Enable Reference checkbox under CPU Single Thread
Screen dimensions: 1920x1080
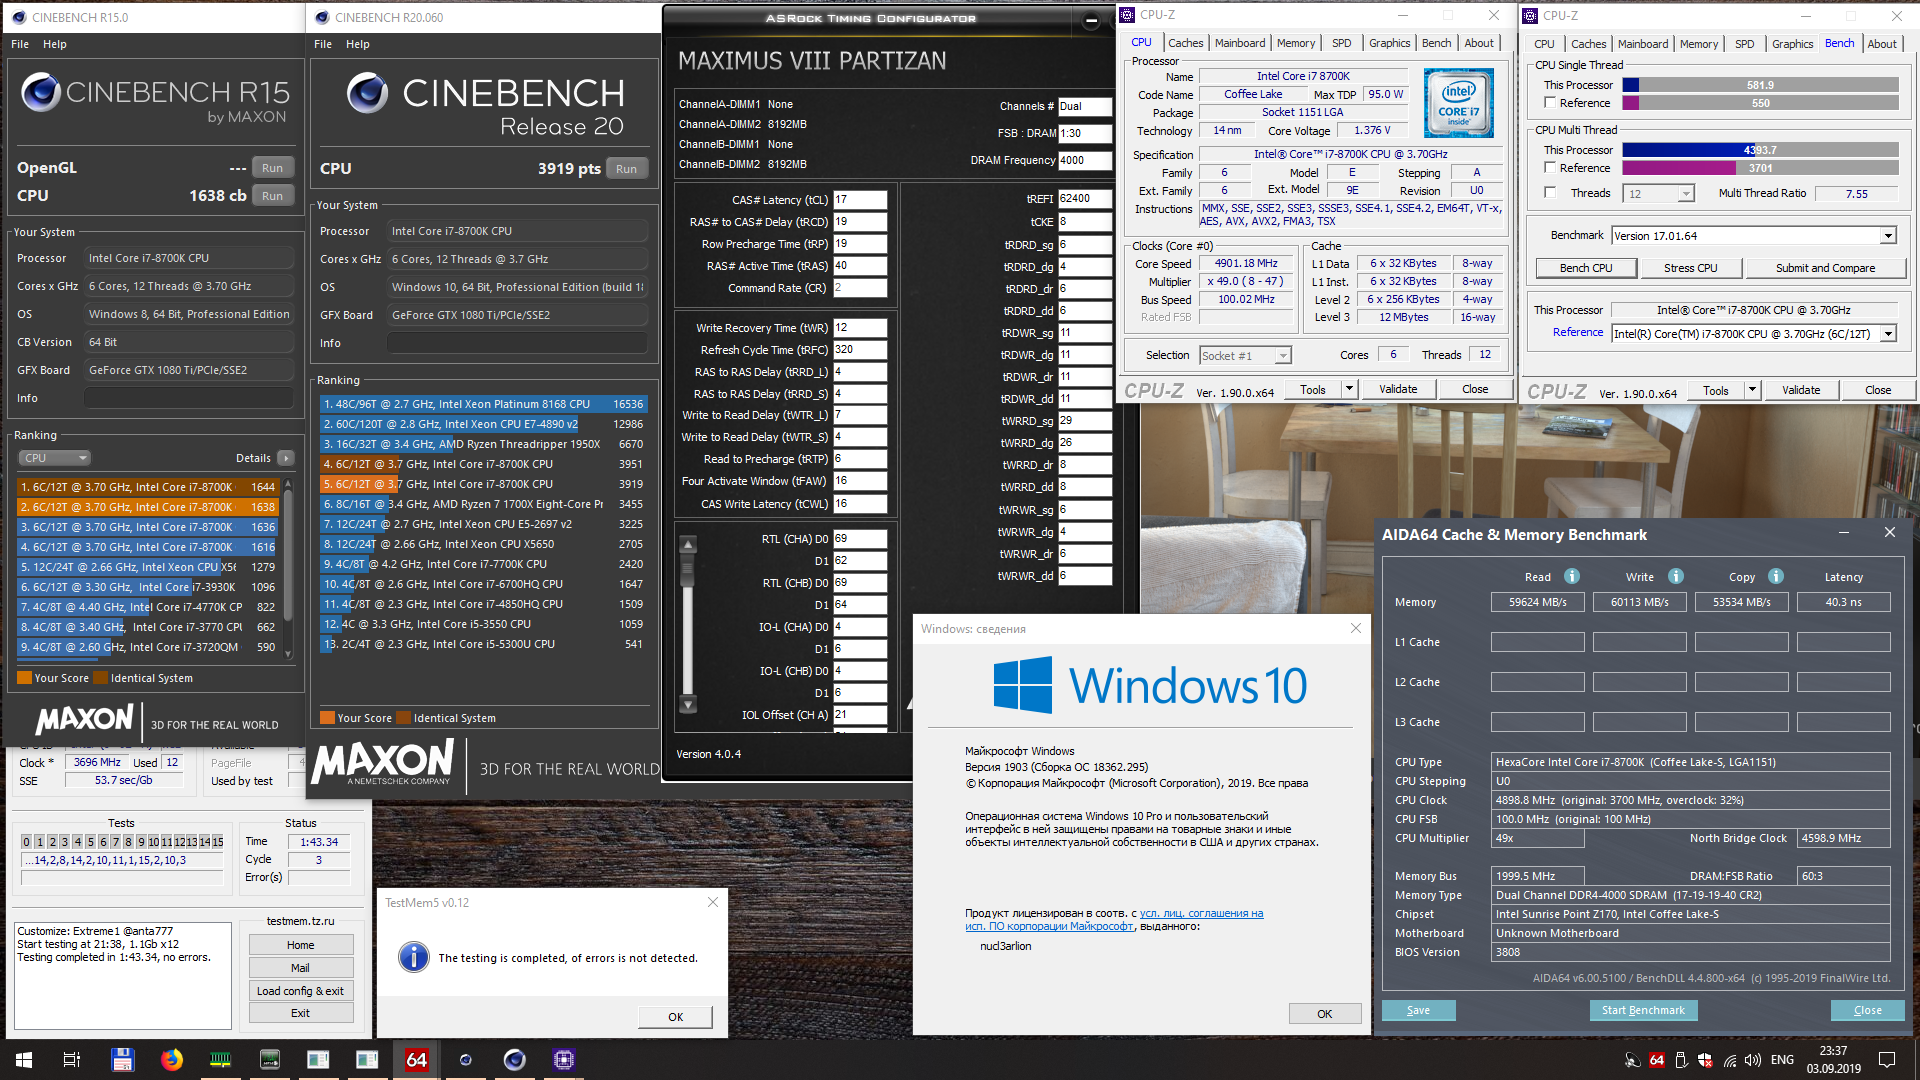[1550, 103]
